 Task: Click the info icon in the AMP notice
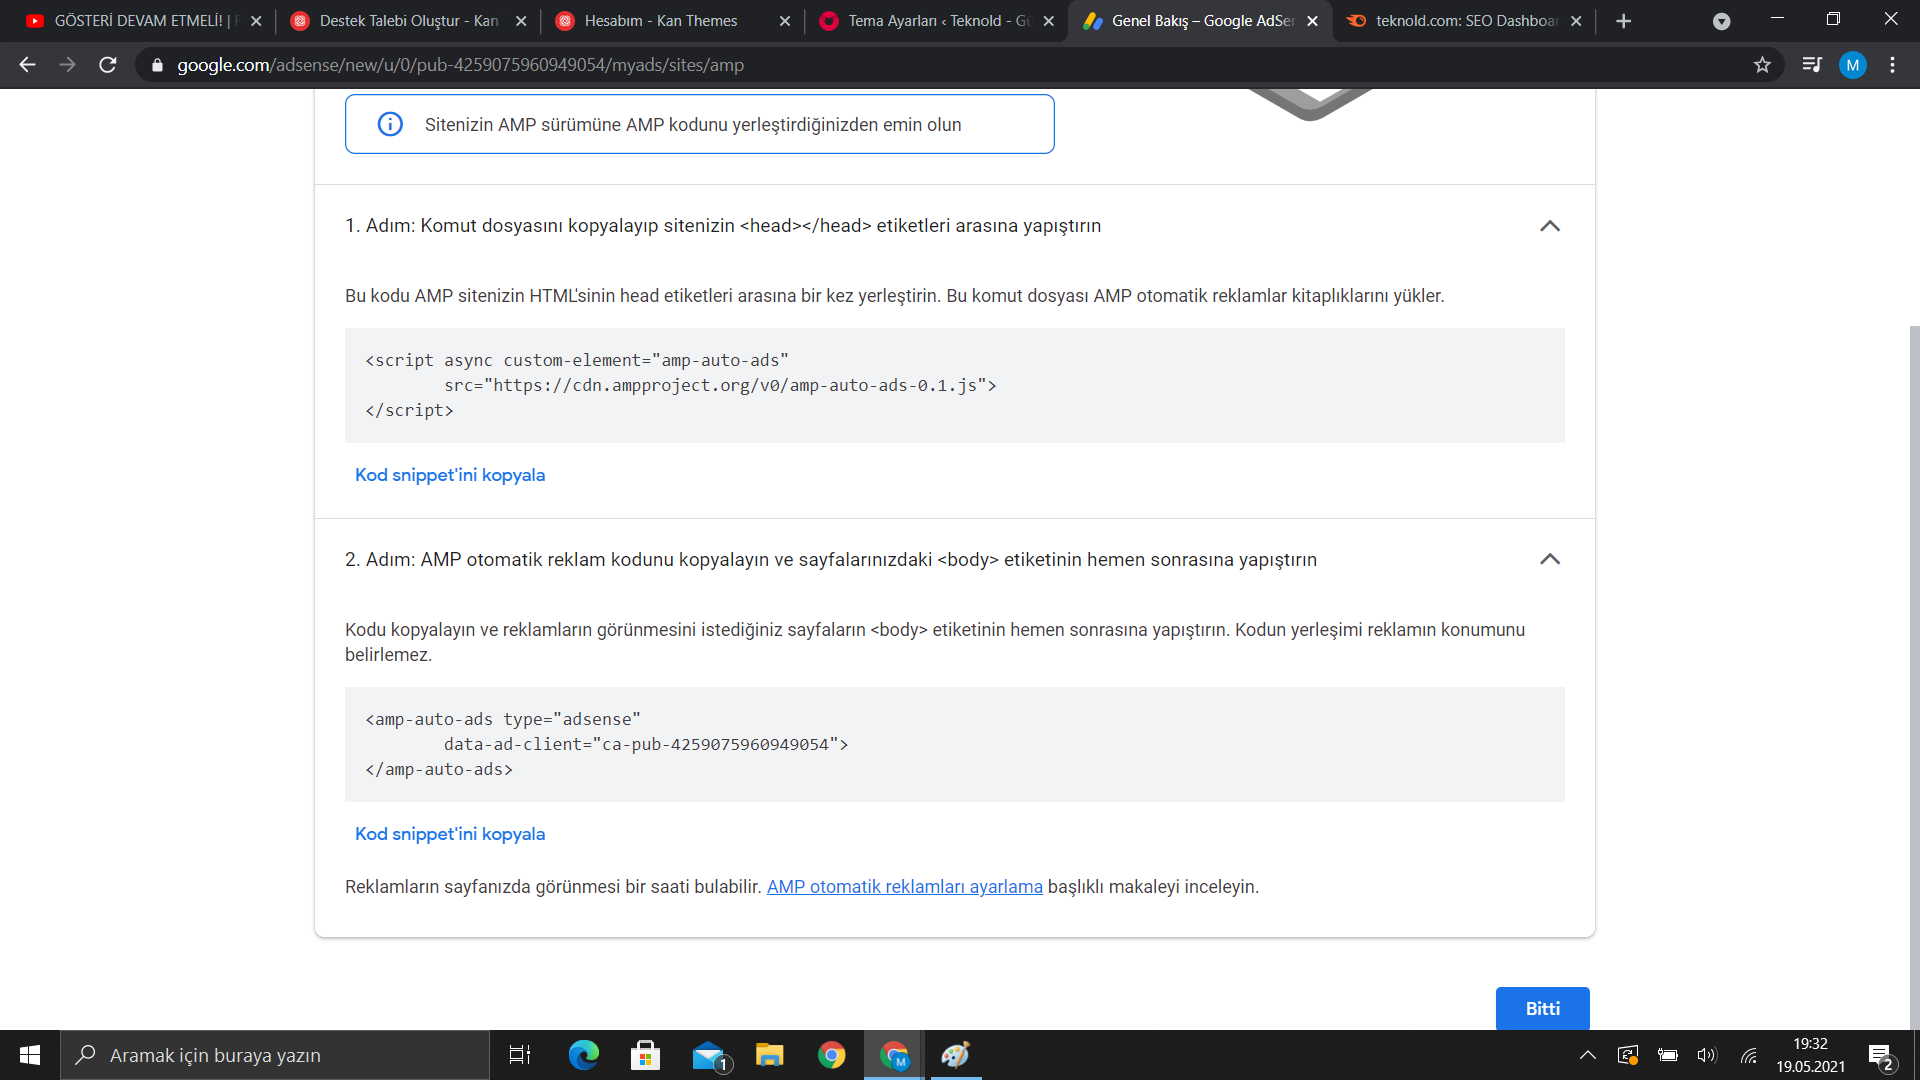pyautogui.click(x=390, y=124)
